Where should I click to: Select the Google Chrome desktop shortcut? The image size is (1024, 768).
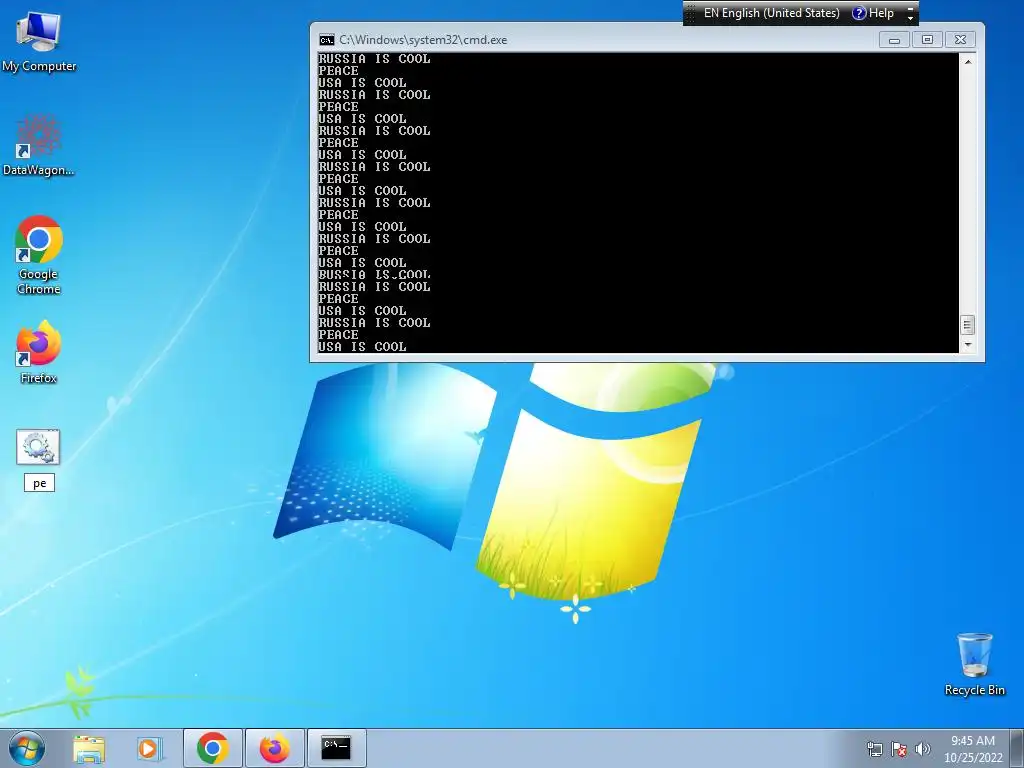click(x=39, y=255)
